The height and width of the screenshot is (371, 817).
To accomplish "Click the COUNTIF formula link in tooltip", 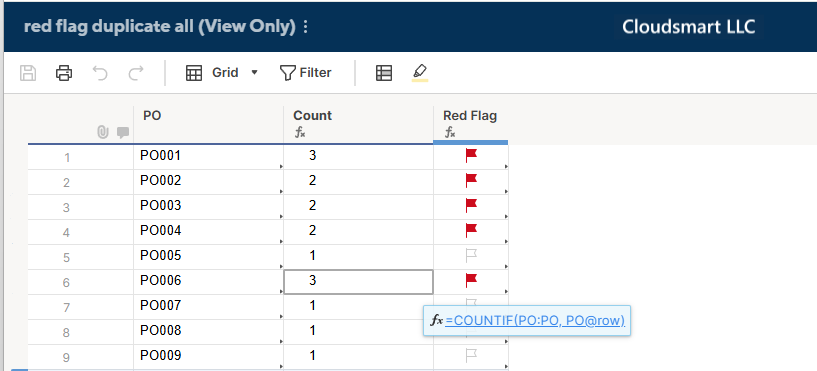I will (x=535, y=320).
